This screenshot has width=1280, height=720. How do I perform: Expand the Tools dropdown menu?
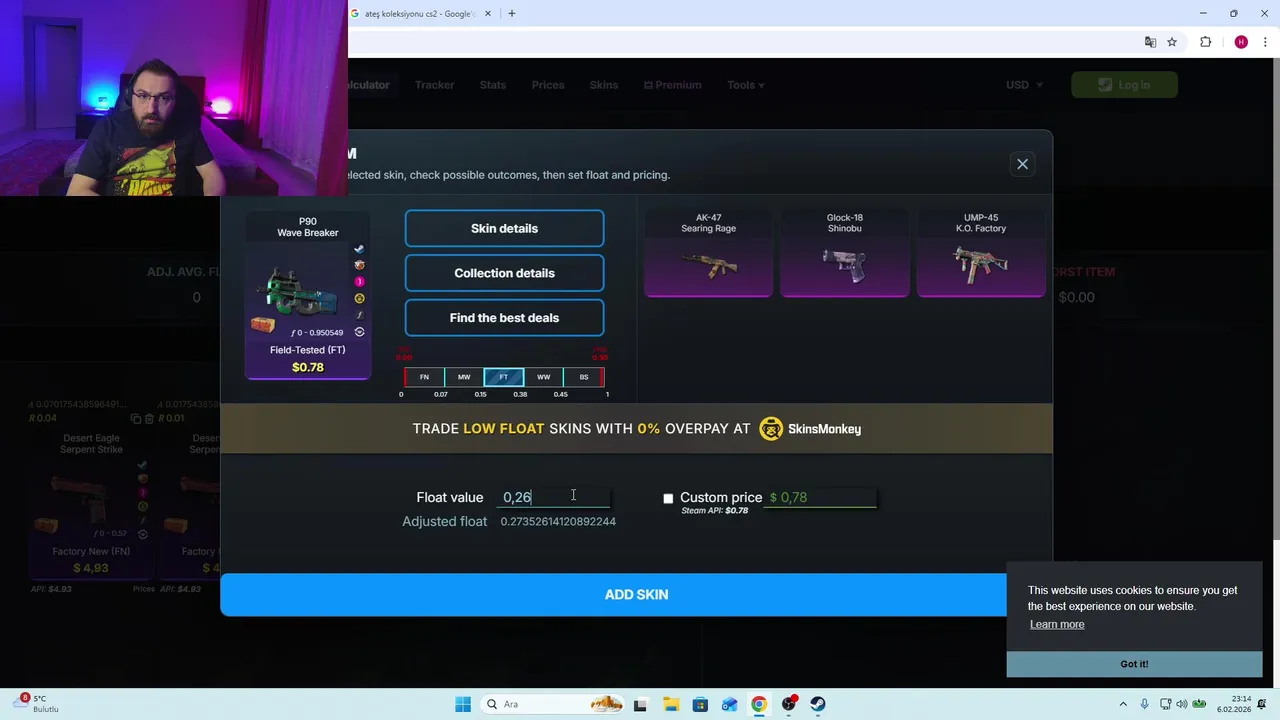(746, 85)
